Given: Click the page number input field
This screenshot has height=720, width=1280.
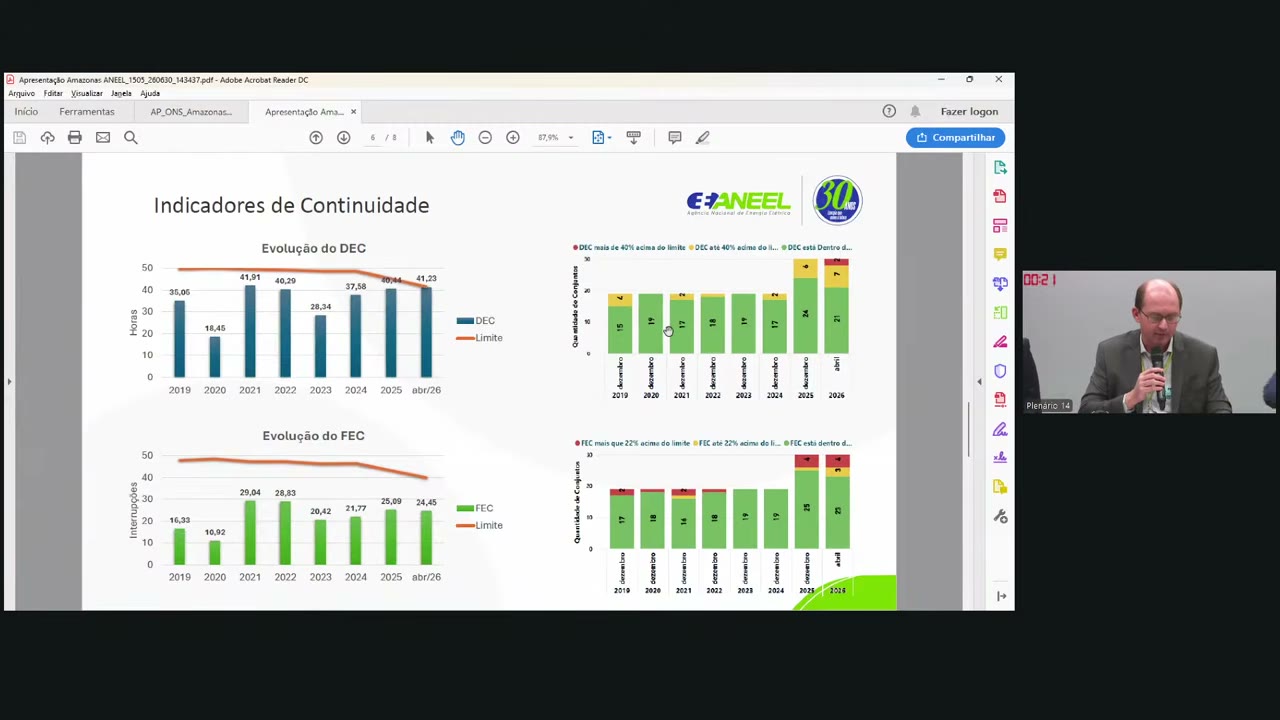Looking at the screenshot, I should point(372,137).
